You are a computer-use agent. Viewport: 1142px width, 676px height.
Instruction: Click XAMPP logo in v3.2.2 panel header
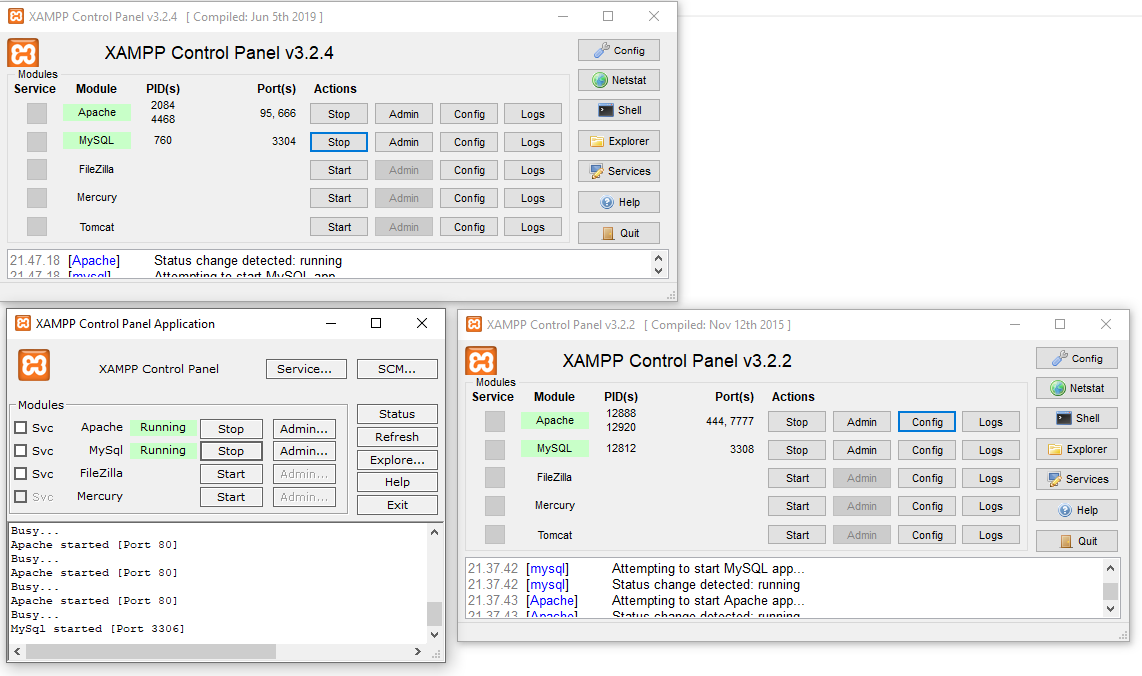481,361
